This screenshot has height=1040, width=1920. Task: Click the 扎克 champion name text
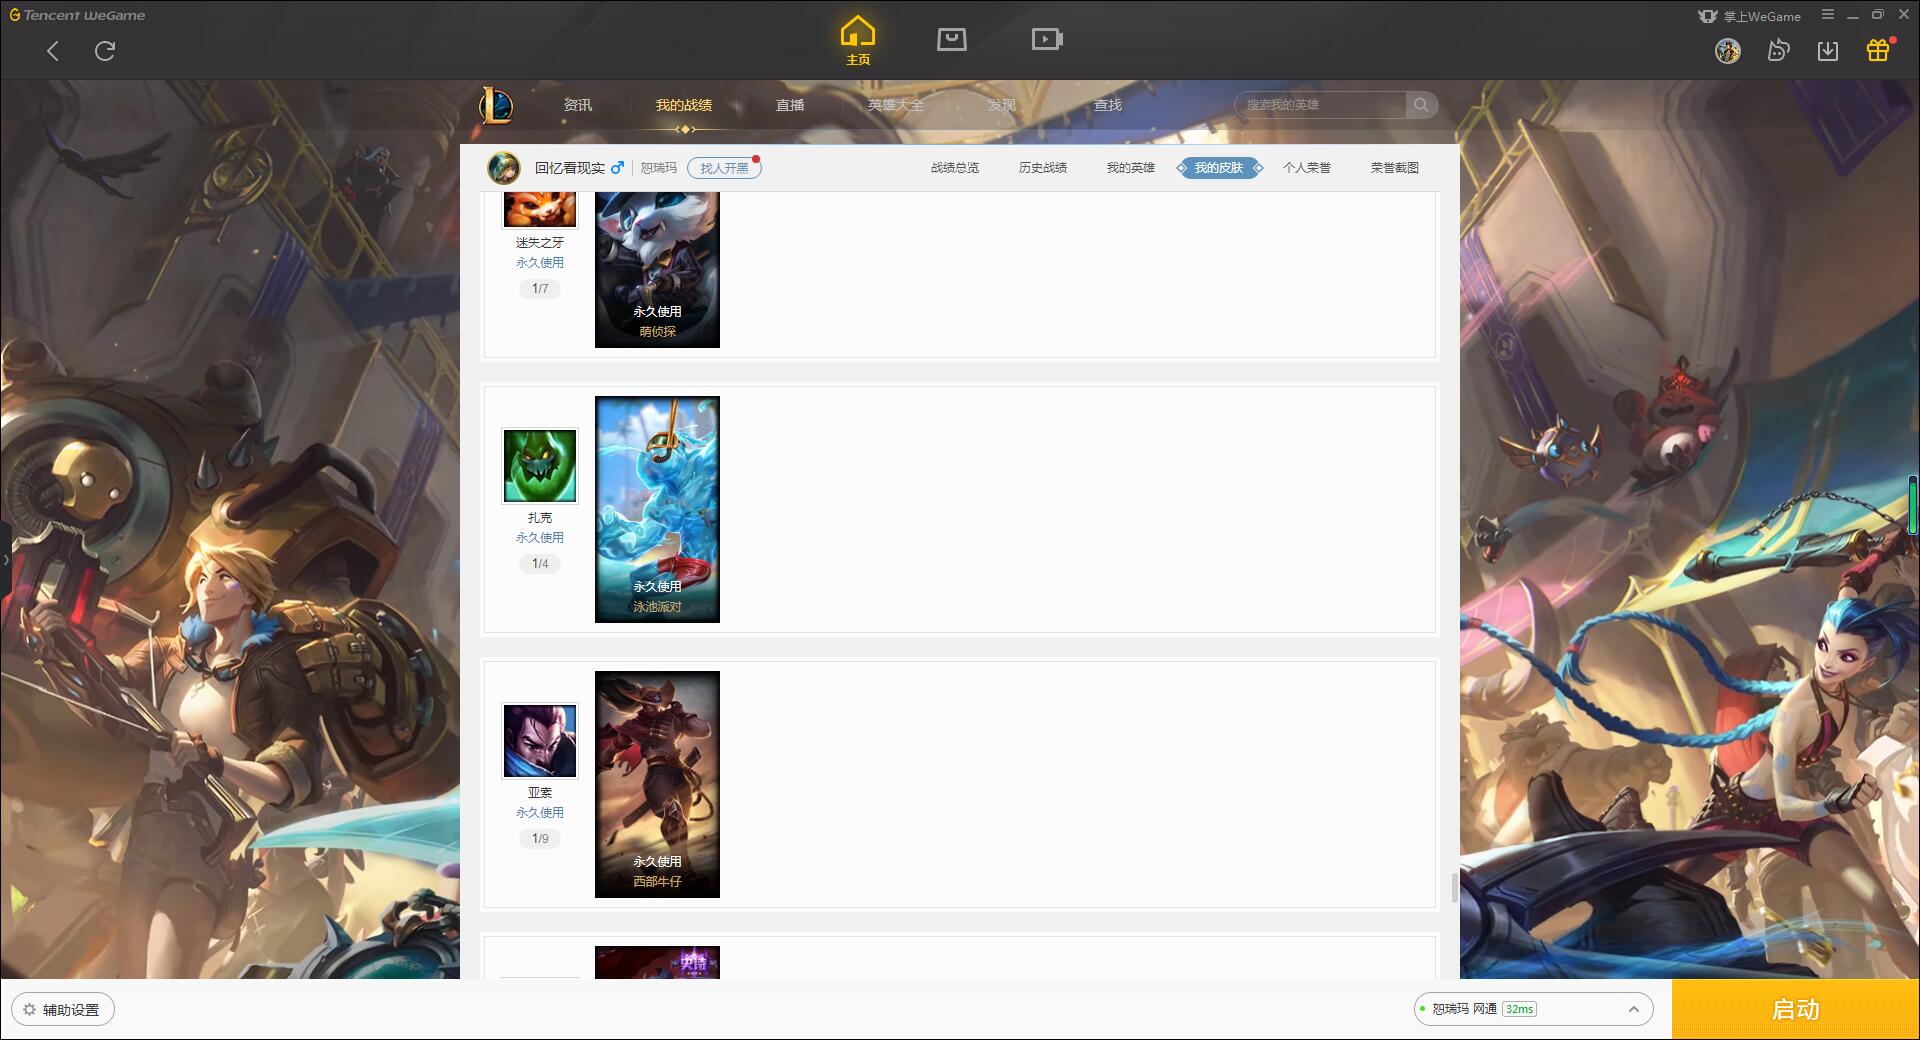pos(540,518)
